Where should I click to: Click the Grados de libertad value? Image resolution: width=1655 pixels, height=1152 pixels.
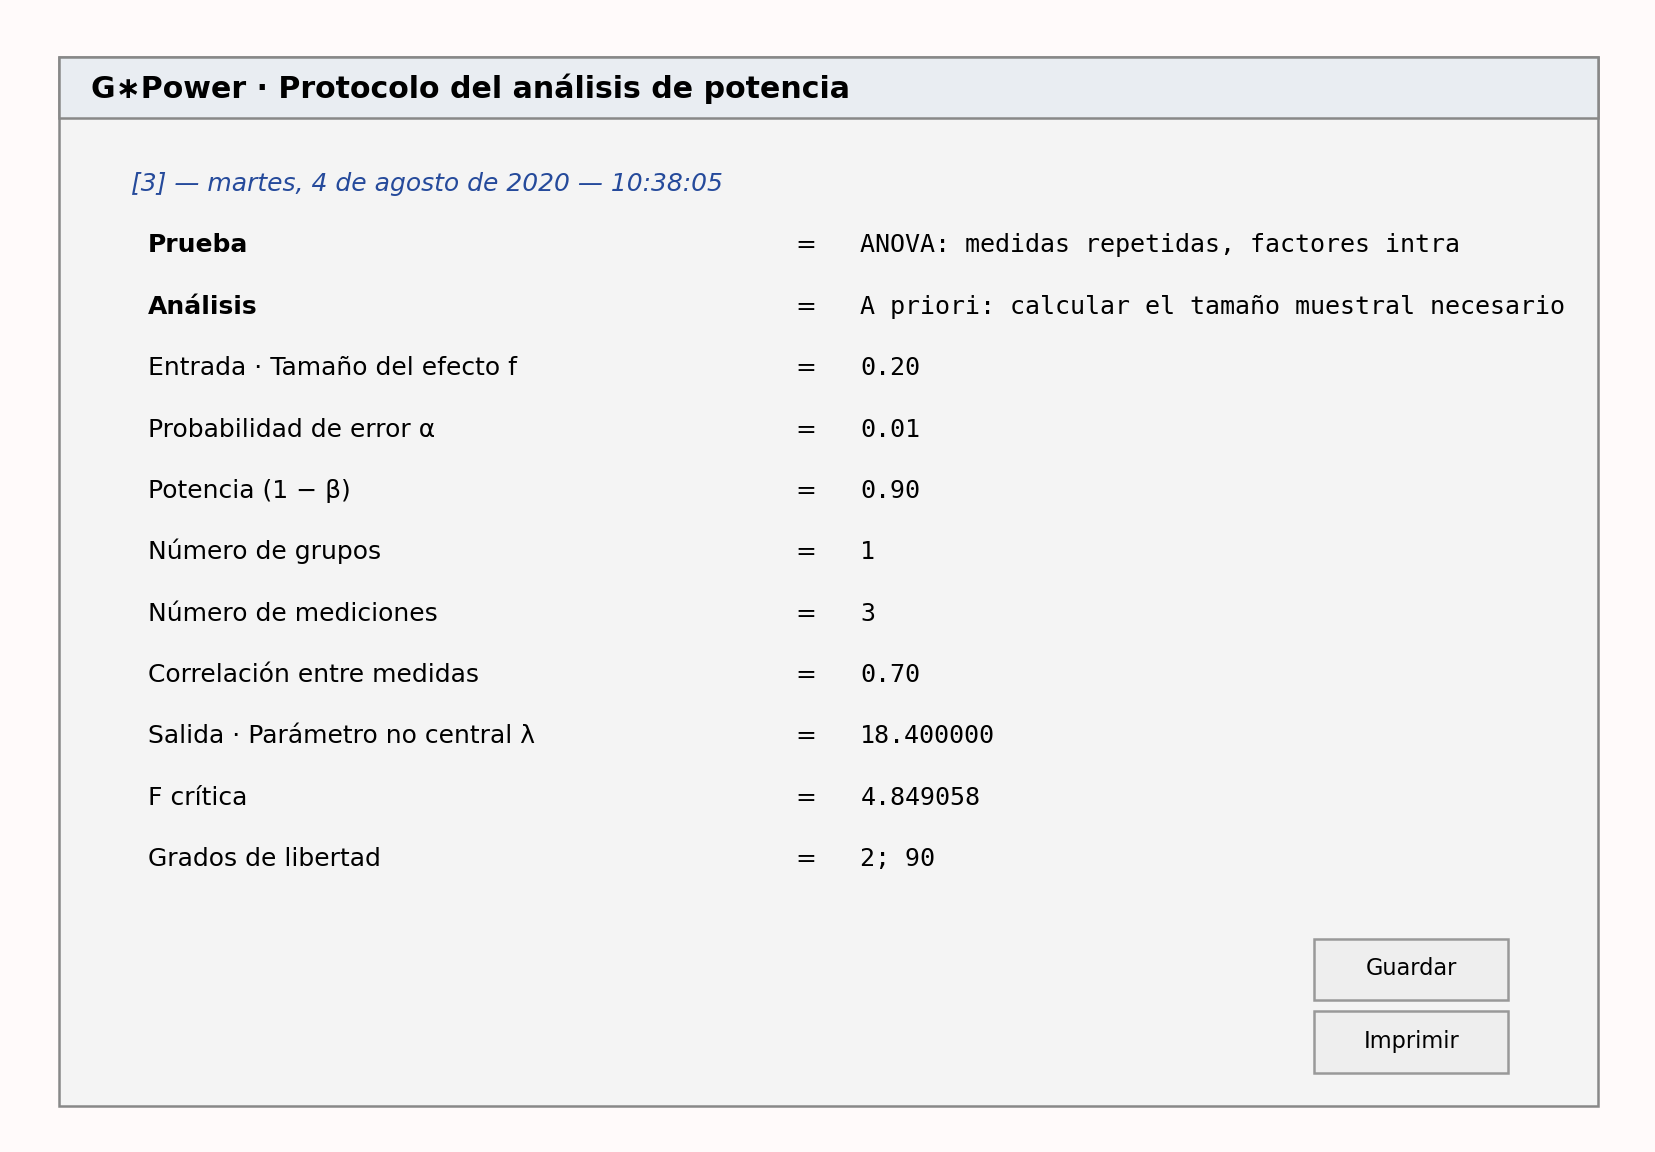(x=897, y=859)
